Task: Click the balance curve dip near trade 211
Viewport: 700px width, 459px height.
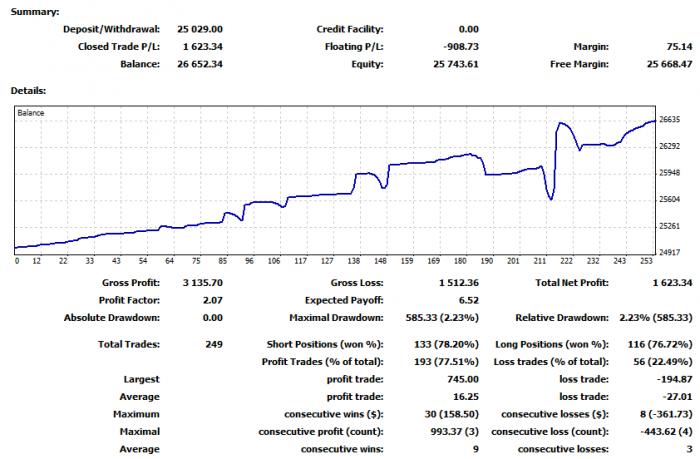Action: point(551,198)
